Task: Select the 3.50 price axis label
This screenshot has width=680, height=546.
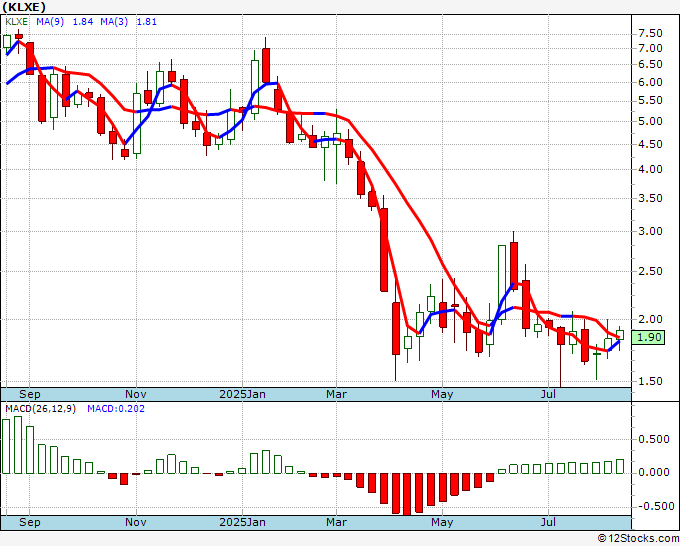Action: [651, 198]
